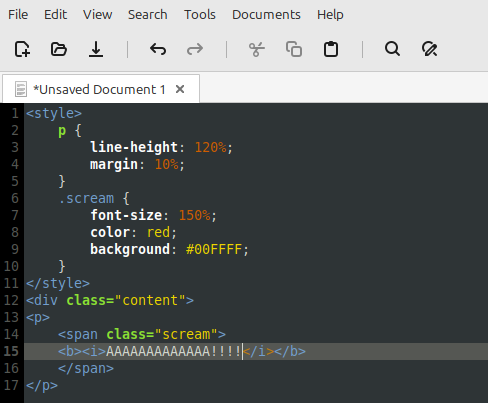This screenshot has height=403, width=488.
Task: Open Find with the magnifier icon
Action: click(x=392, y=49)
